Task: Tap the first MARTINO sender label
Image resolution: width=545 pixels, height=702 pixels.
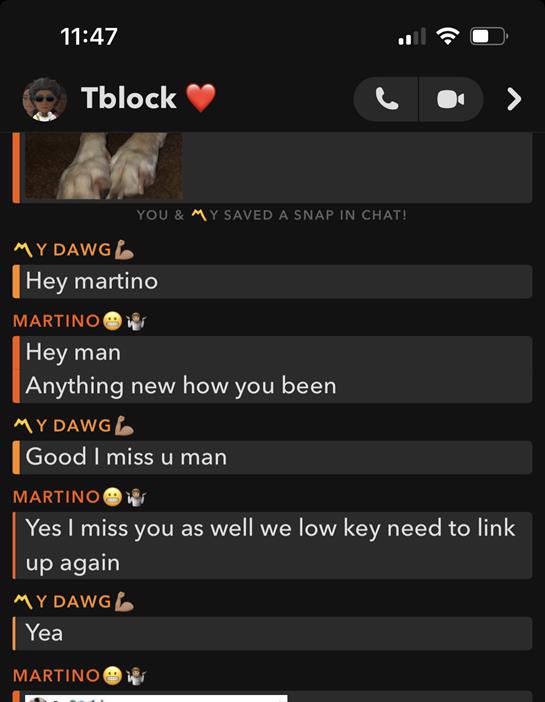Action: pyautogui.click(x=56, y=321)
